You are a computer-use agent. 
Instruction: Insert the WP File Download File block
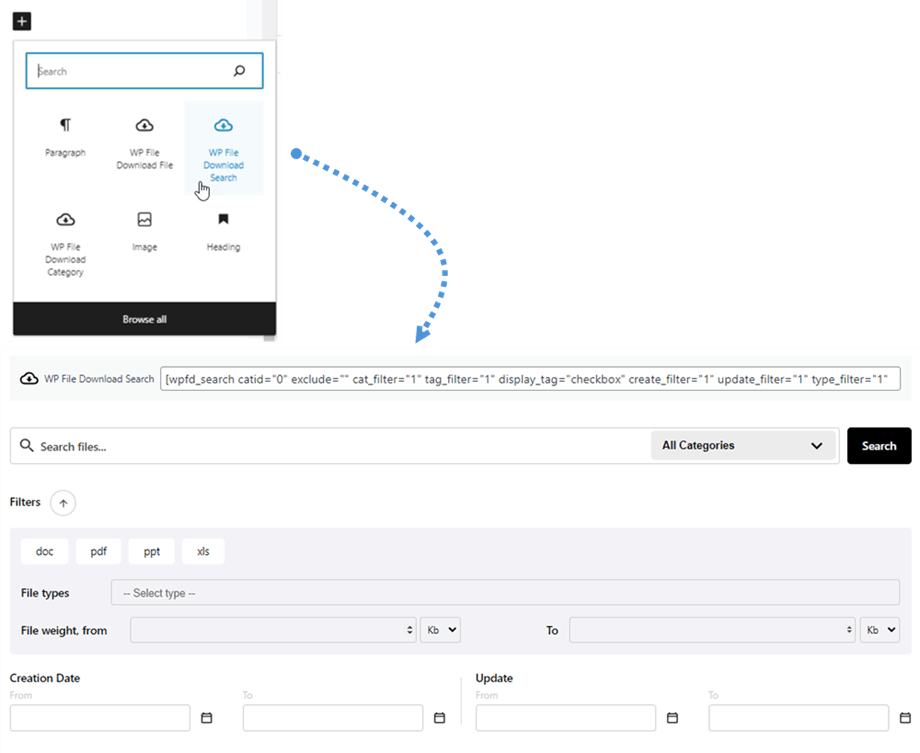point(144,126)
